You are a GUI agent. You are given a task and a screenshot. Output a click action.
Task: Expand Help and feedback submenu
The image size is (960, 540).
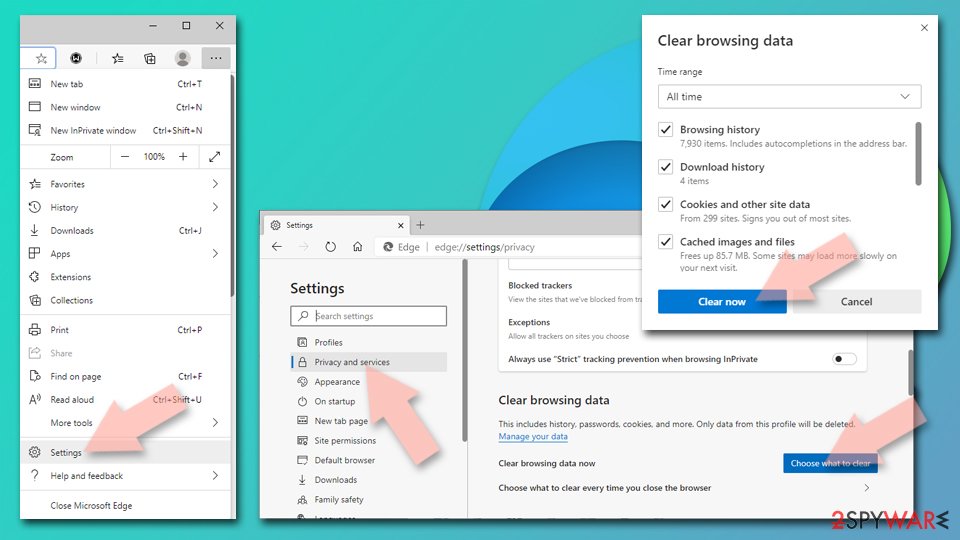pyautogui.click(x=126, y=476)
